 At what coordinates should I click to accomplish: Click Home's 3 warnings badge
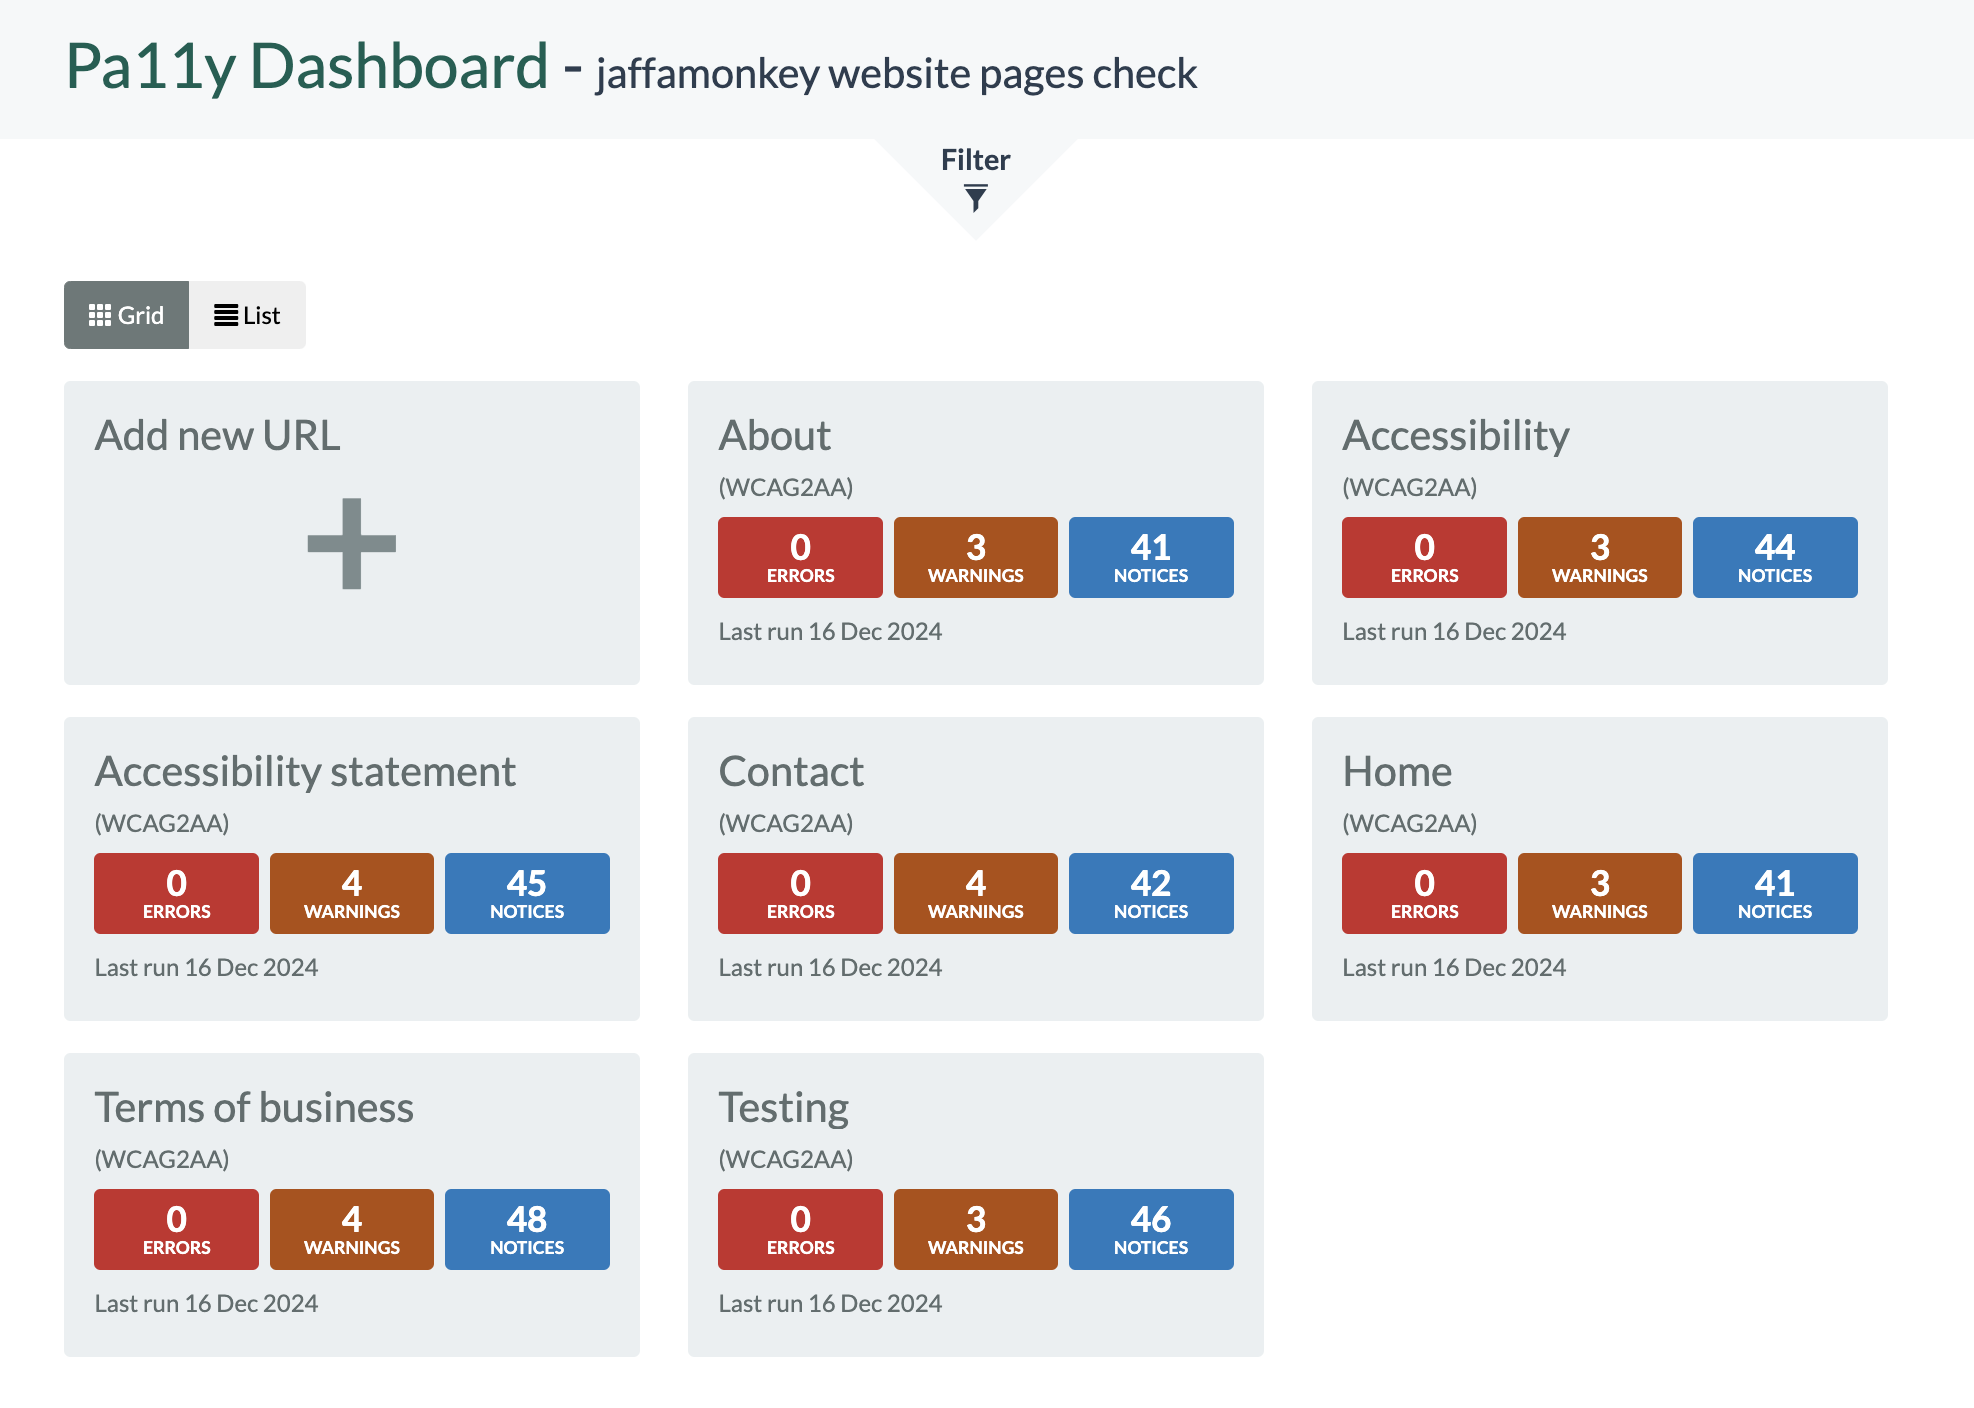(1600, 893)
